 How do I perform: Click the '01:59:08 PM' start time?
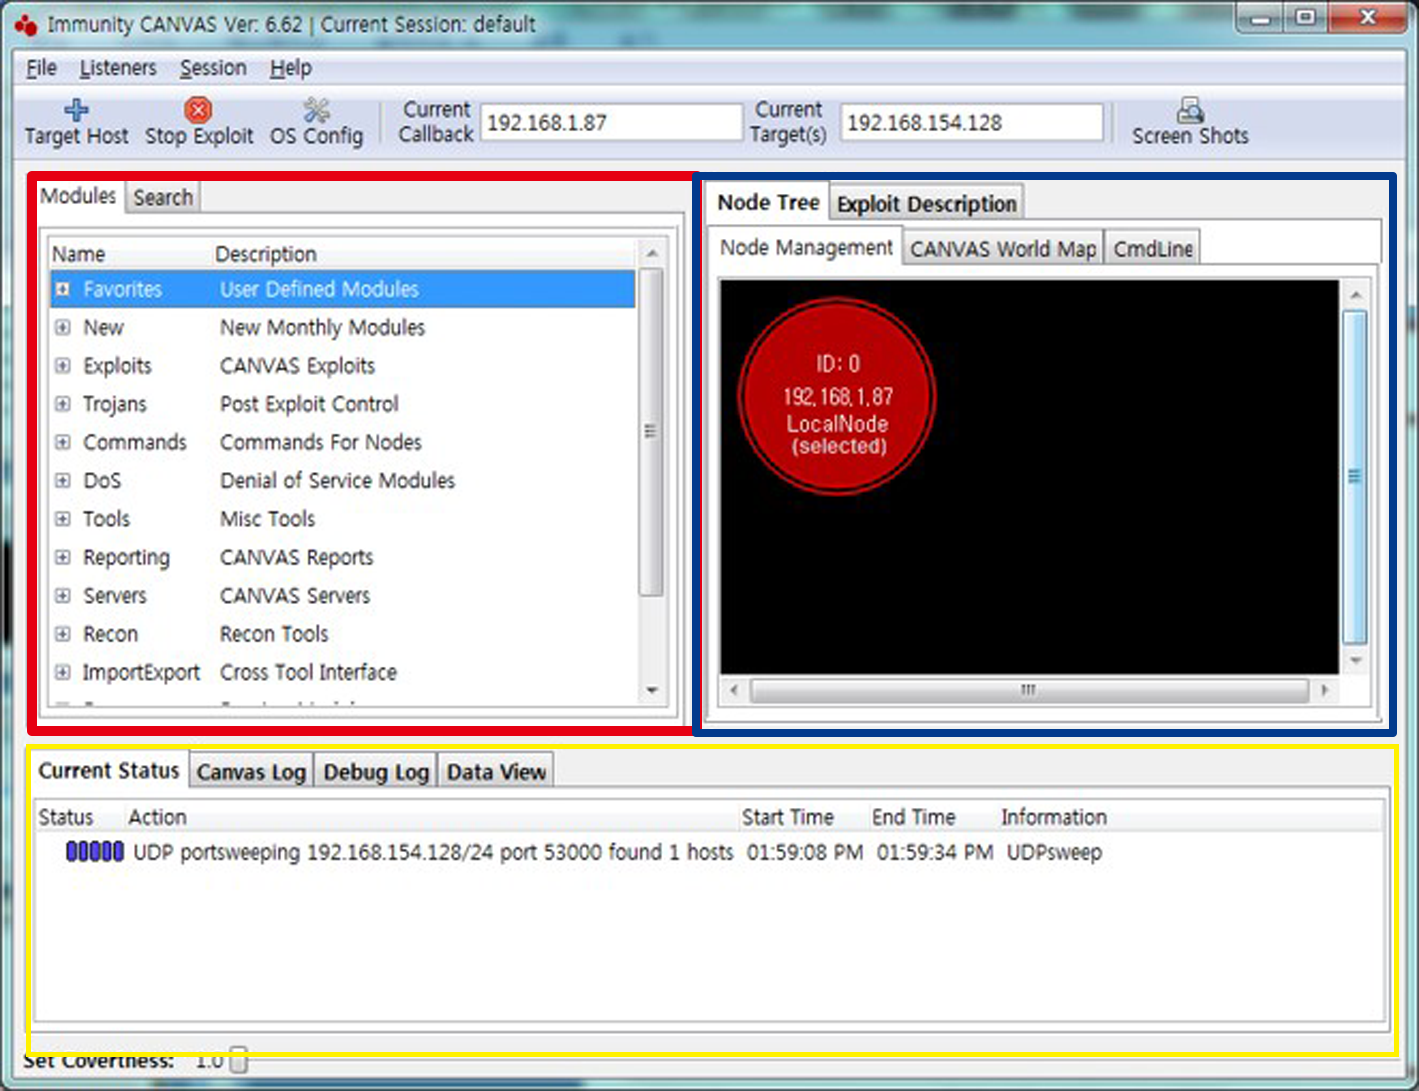coord(805,853)
